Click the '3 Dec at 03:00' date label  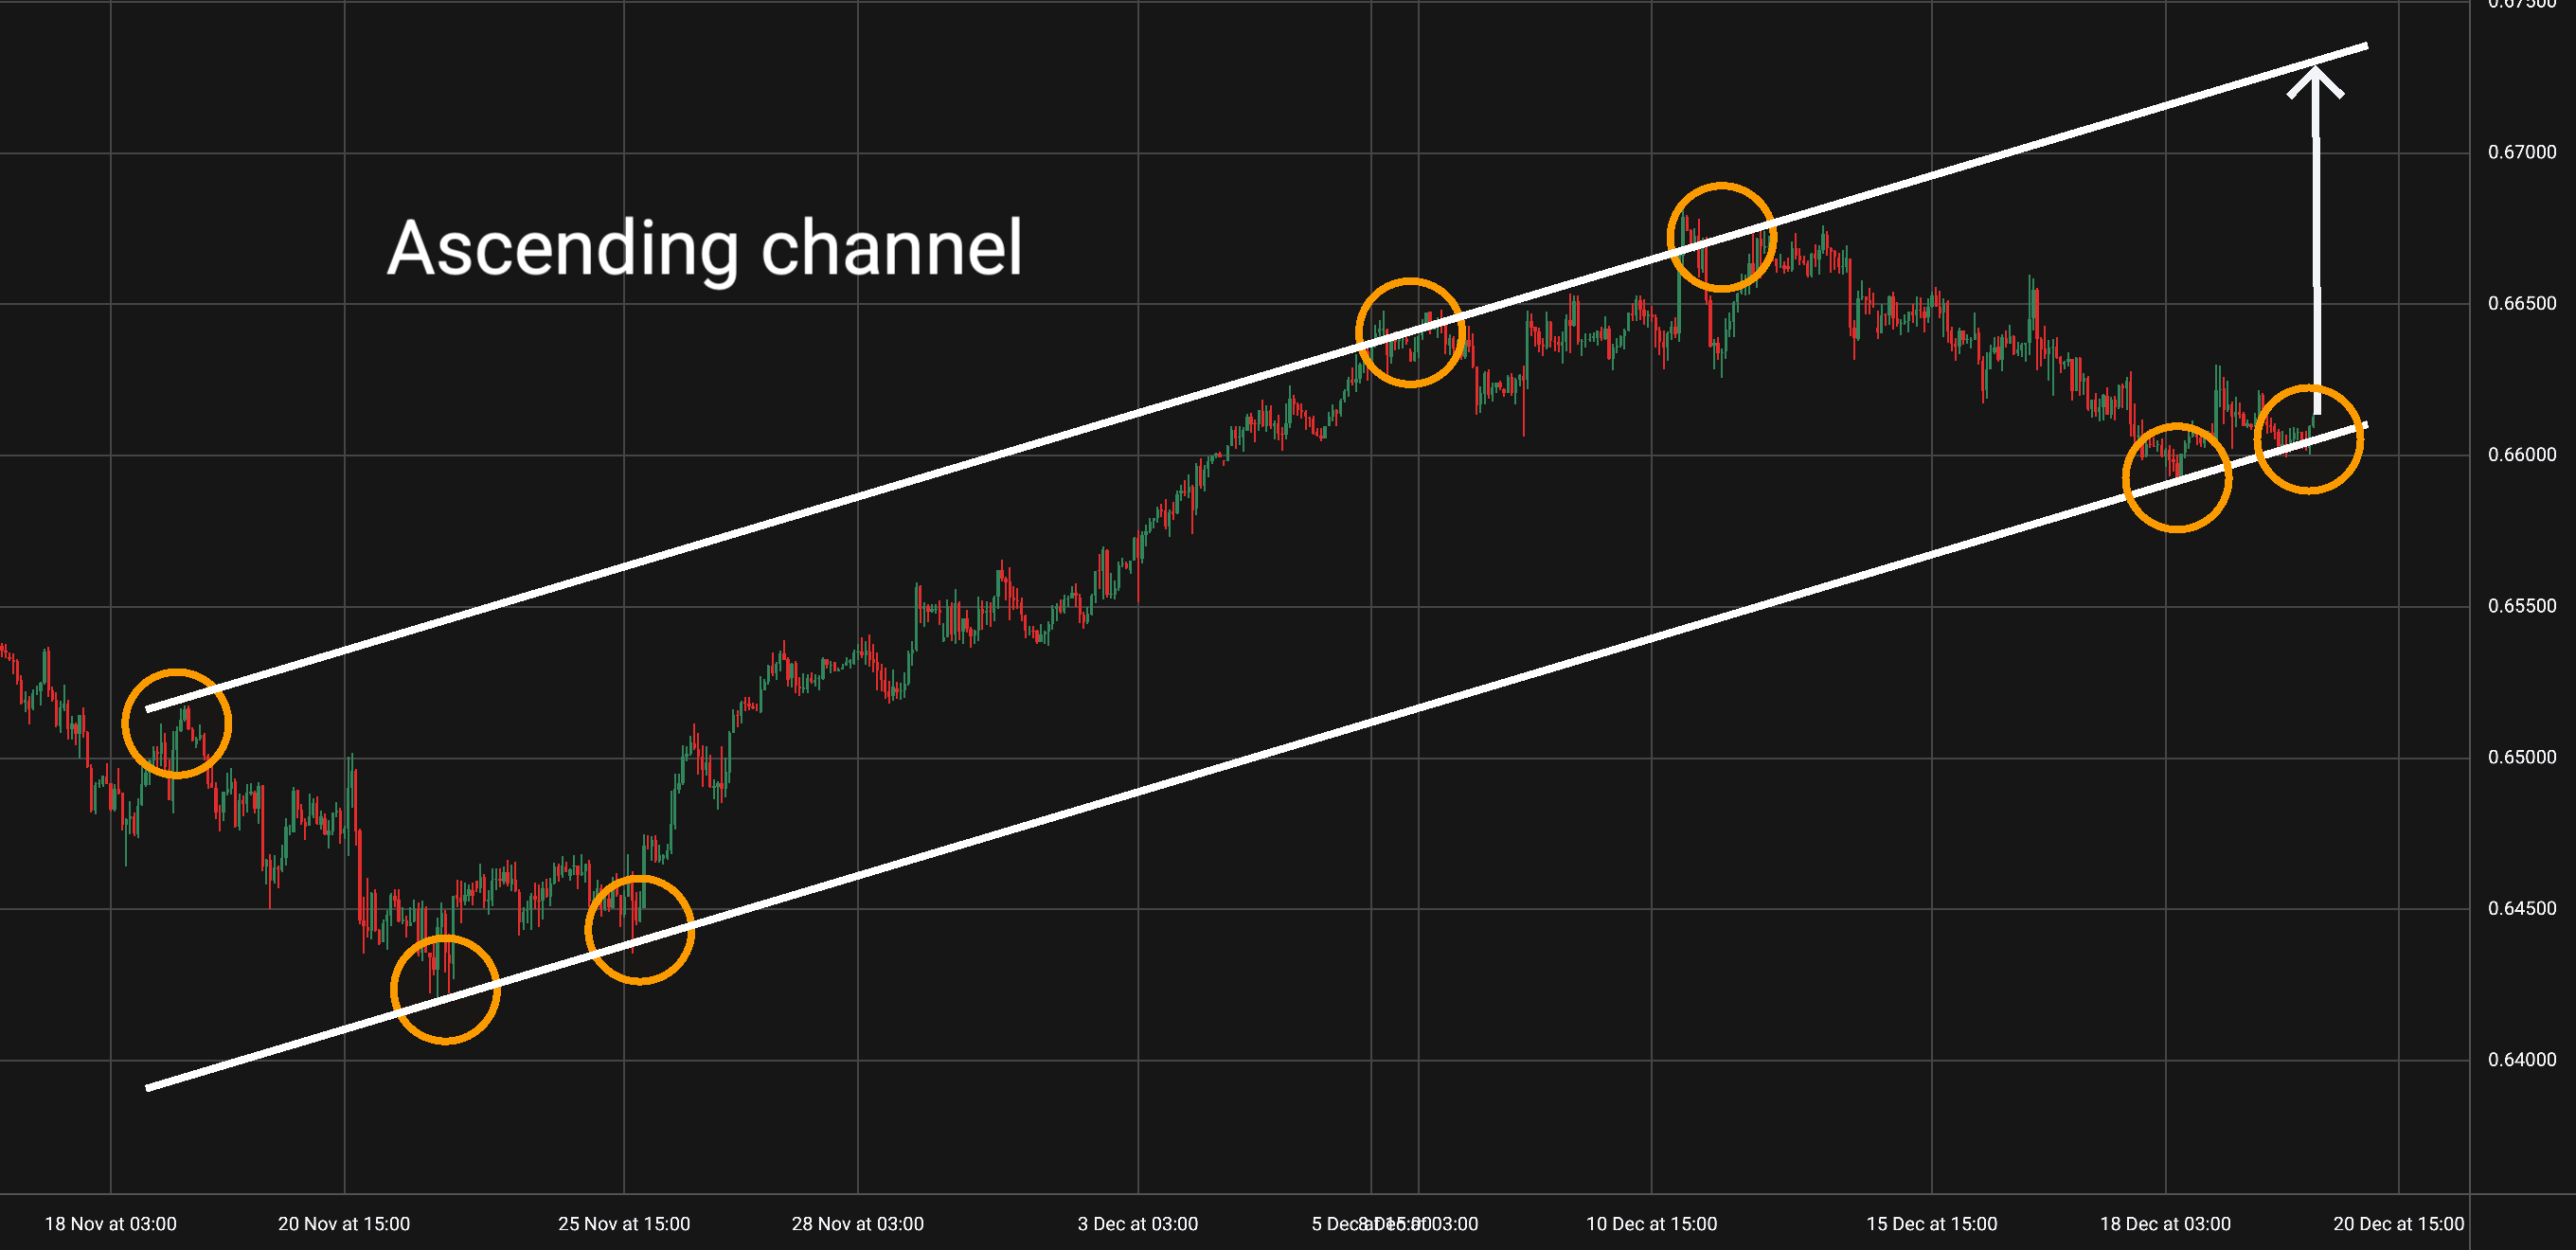(x=1137, y=1223)
